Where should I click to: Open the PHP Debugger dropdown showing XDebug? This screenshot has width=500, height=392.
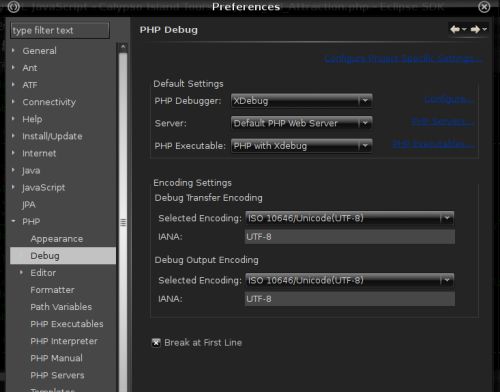pyautogui.click(x=301, y=101)
